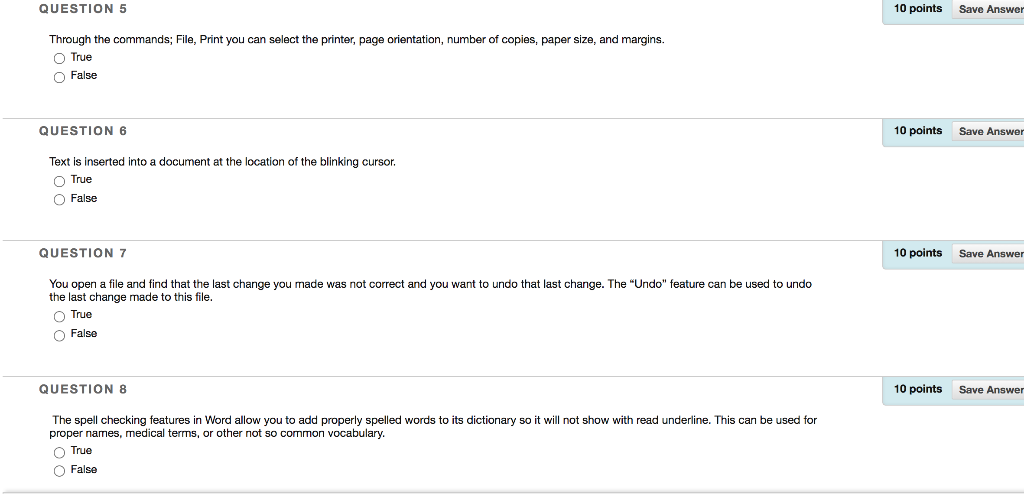Click the 10 points label of Question 5
Viewport: 1024px width, 494px height.
coord(918,8)
